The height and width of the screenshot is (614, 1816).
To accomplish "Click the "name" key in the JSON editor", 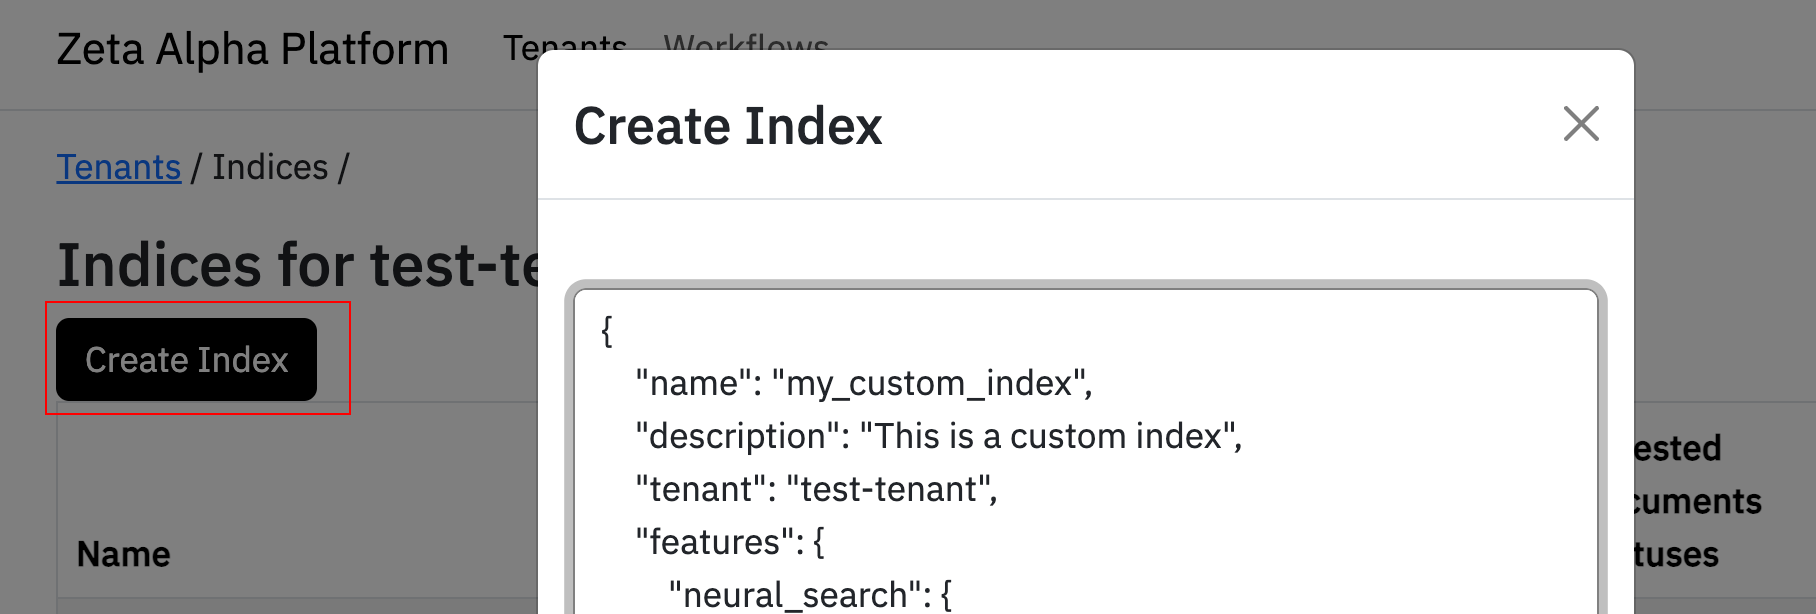I will point(694,383).
